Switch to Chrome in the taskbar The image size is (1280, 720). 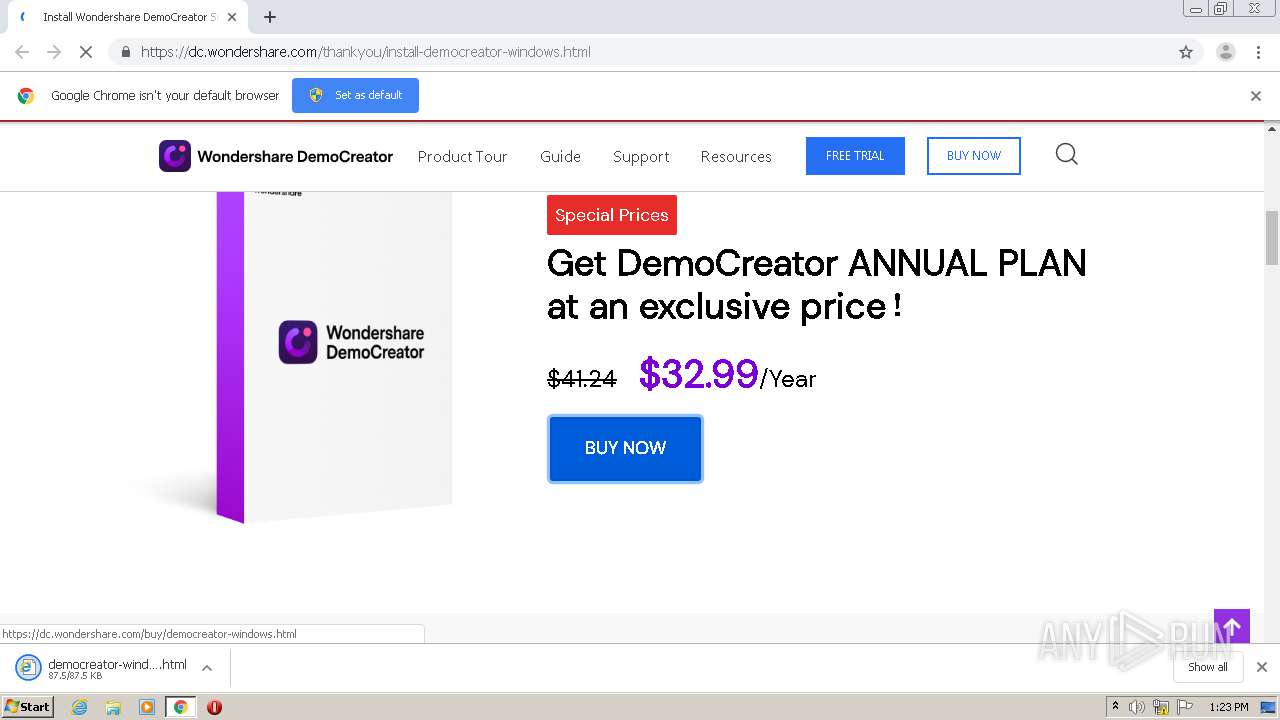click(x=180, y=707)
